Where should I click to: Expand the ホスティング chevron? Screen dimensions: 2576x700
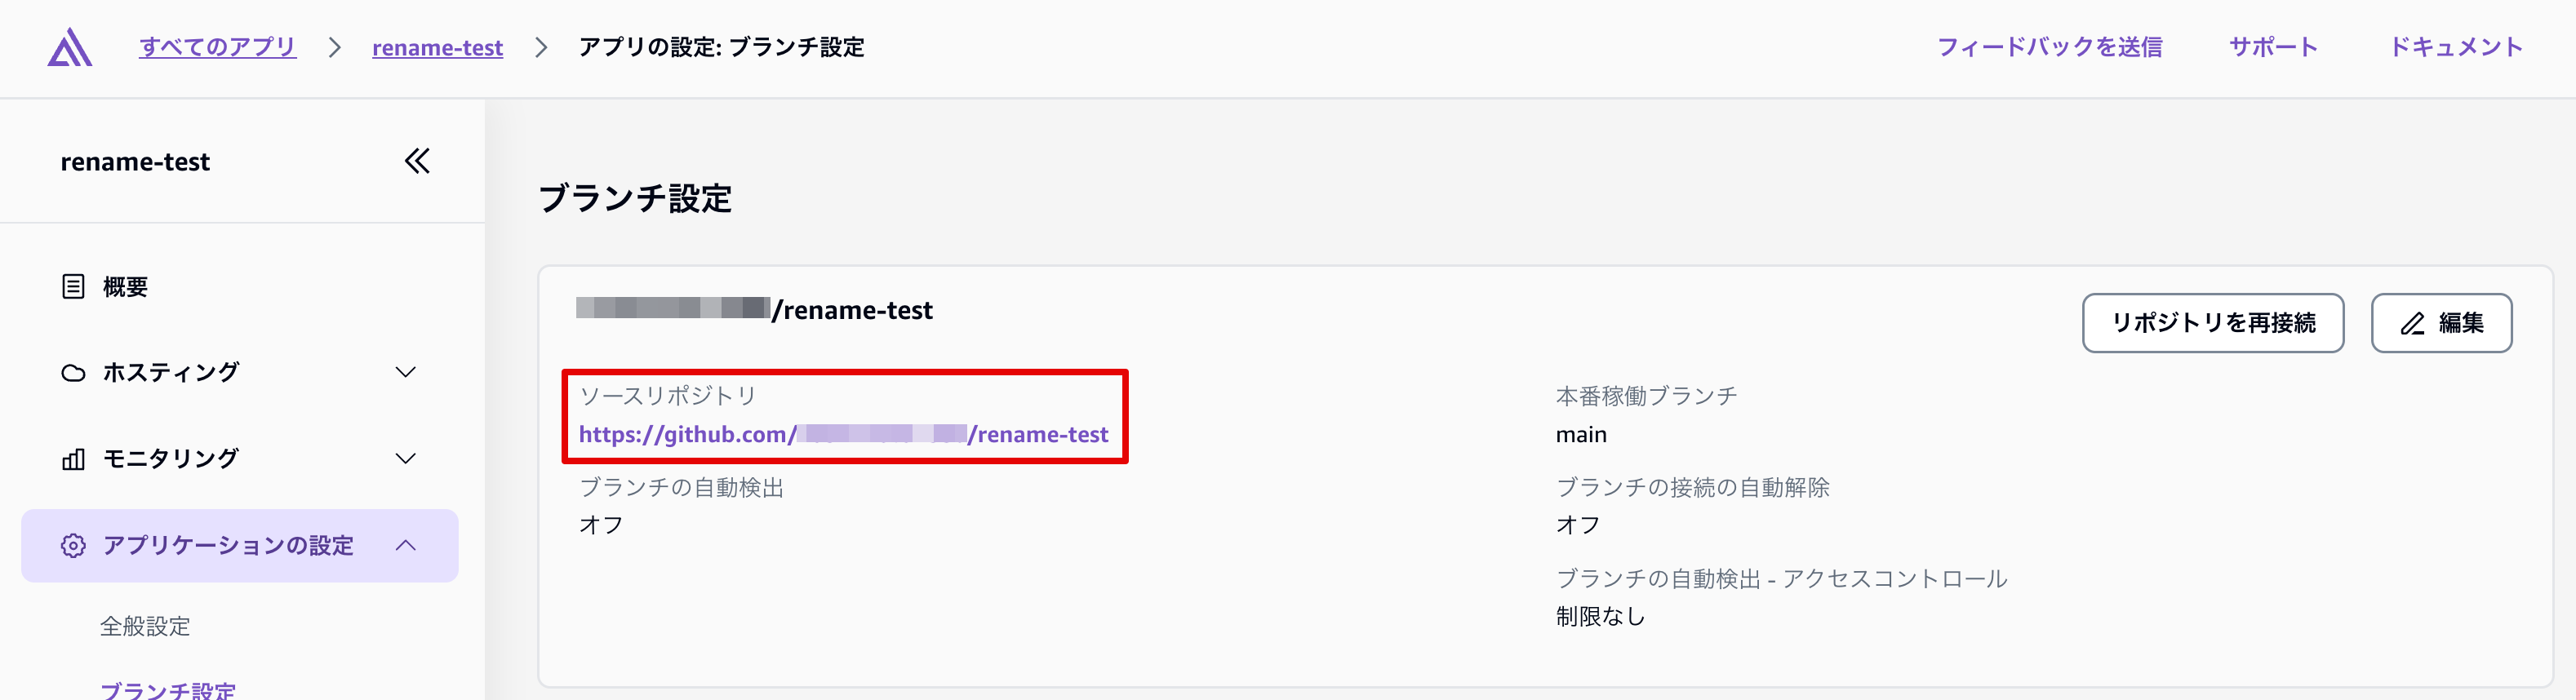click(405, 373)
